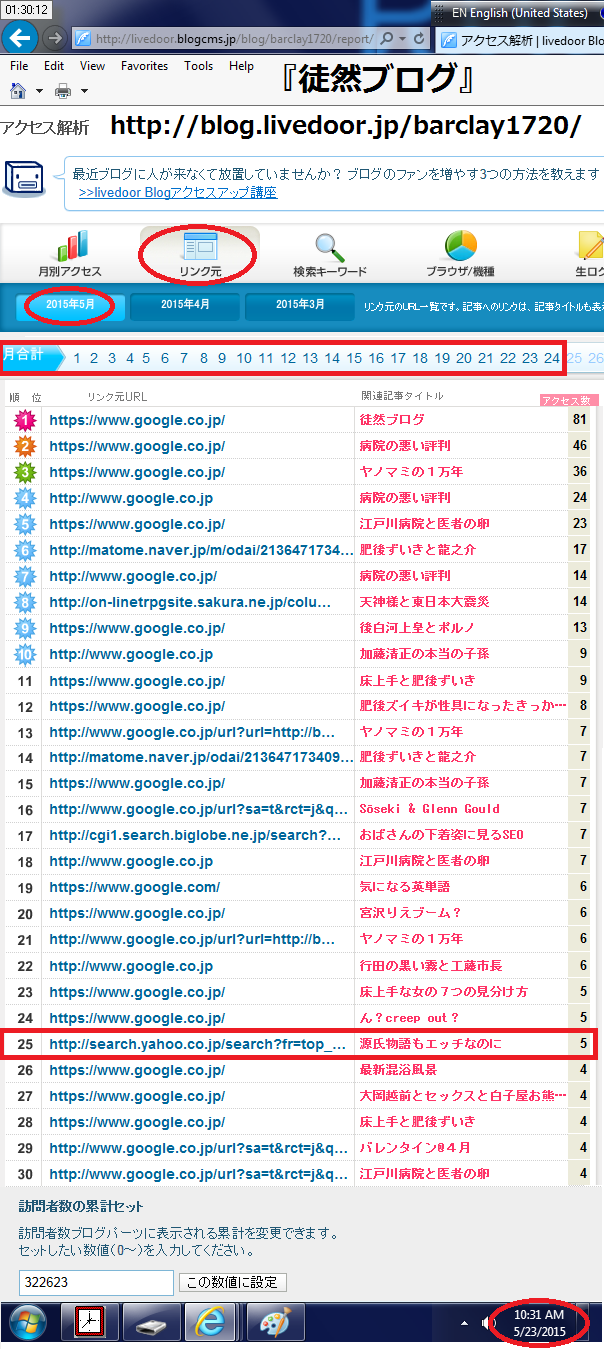Click the Windows Start button

(28, 1323)
